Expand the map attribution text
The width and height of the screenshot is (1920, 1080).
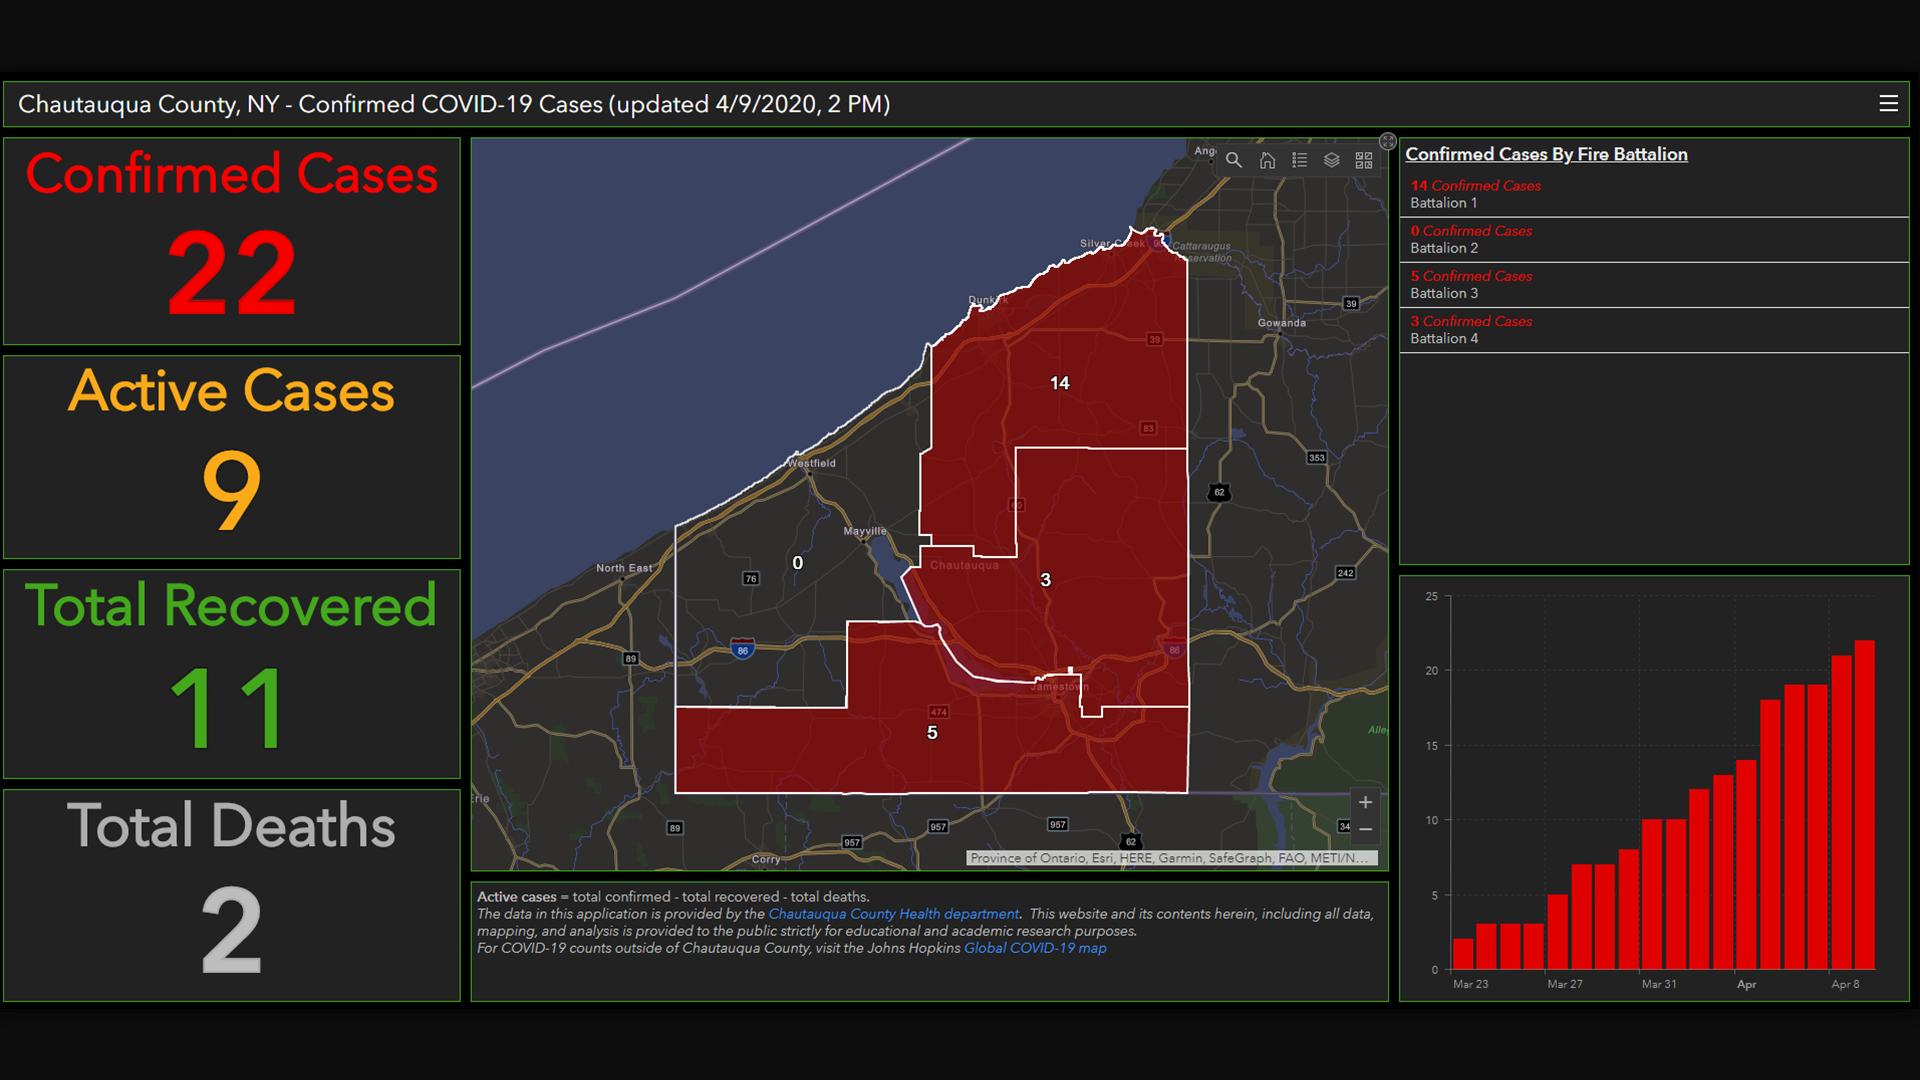point(1170,858)
